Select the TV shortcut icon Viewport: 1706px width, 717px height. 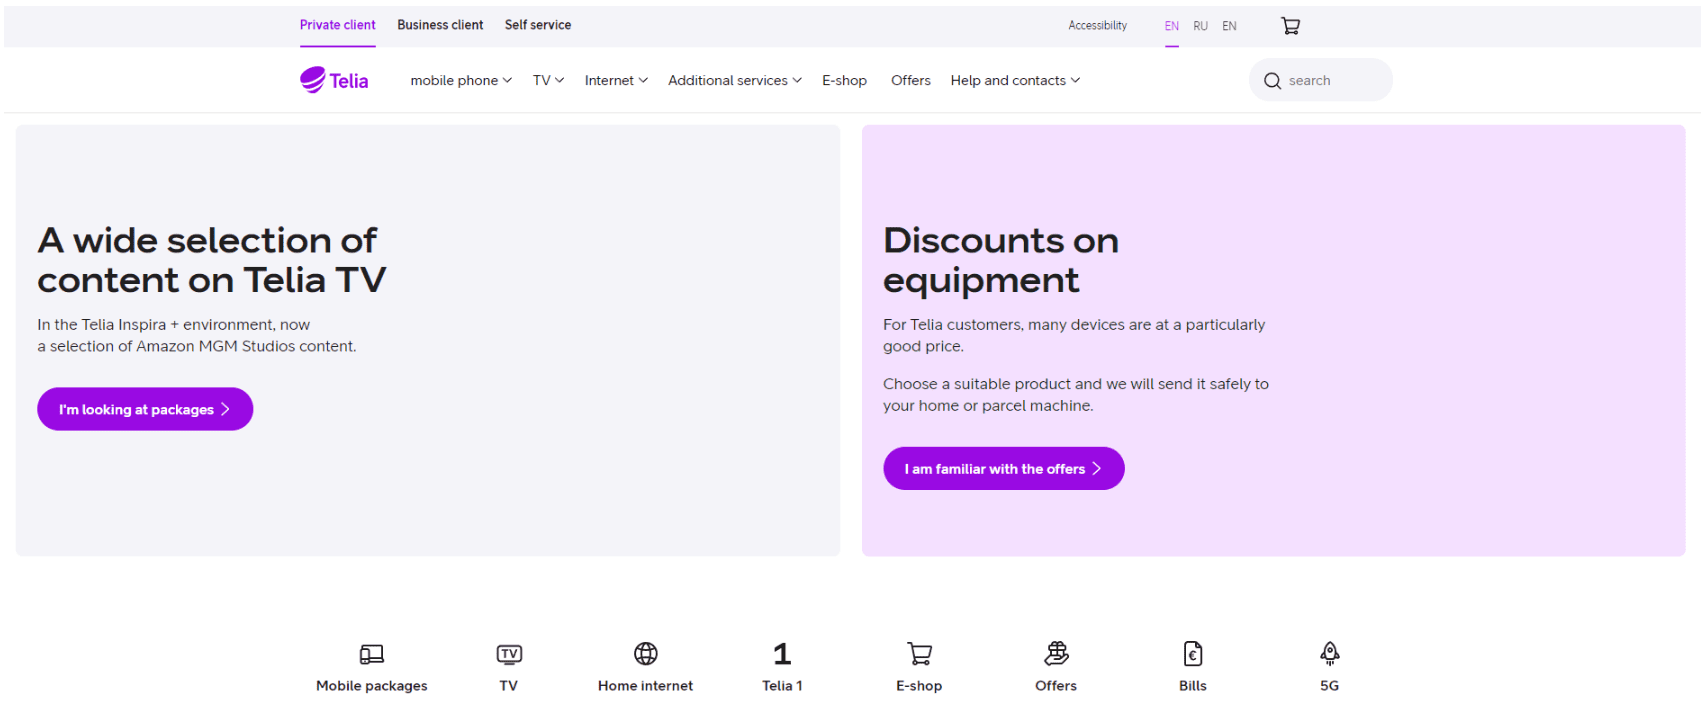509,654
